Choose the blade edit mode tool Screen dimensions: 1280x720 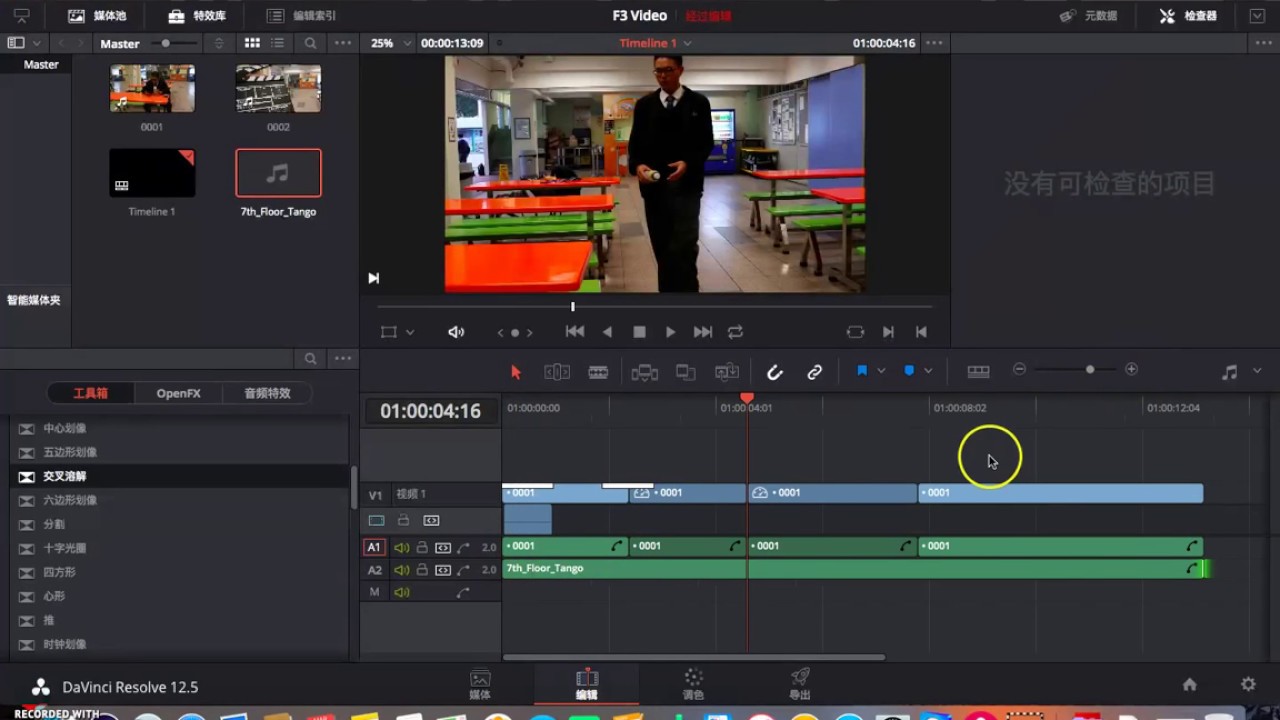click(x=598, y=372)
